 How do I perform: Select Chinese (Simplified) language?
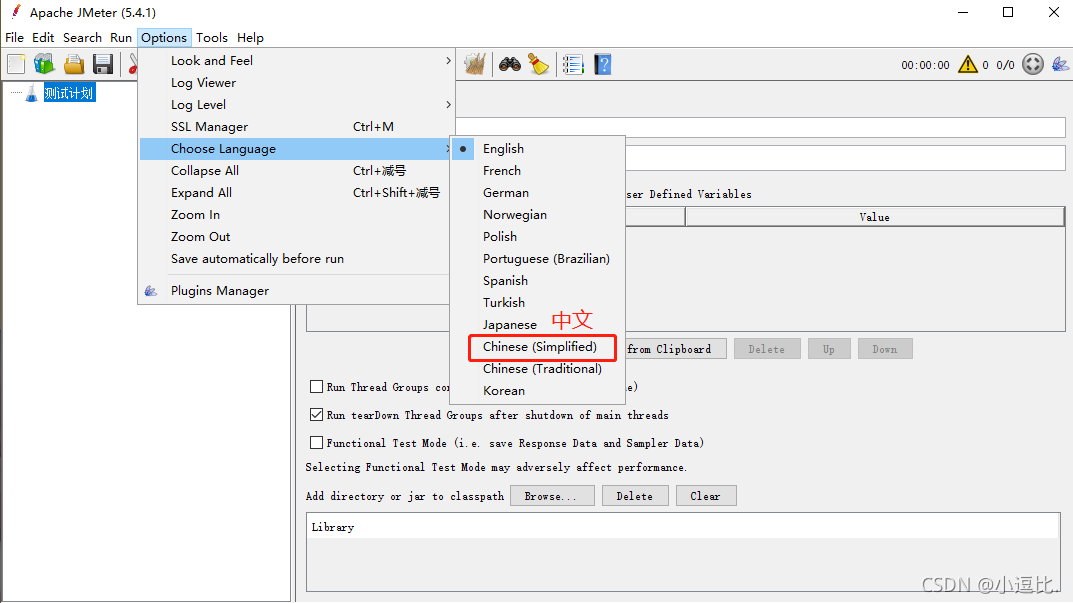(537, 346)
